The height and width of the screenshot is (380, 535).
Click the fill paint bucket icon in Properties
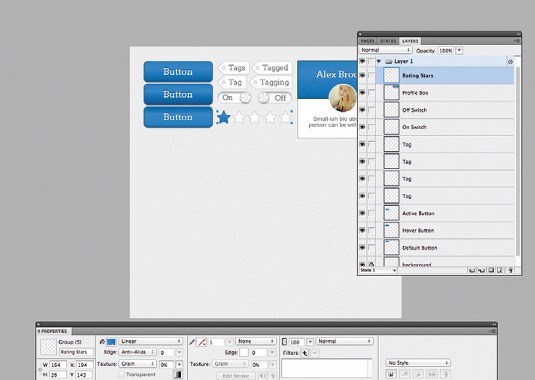click(102, 341)
